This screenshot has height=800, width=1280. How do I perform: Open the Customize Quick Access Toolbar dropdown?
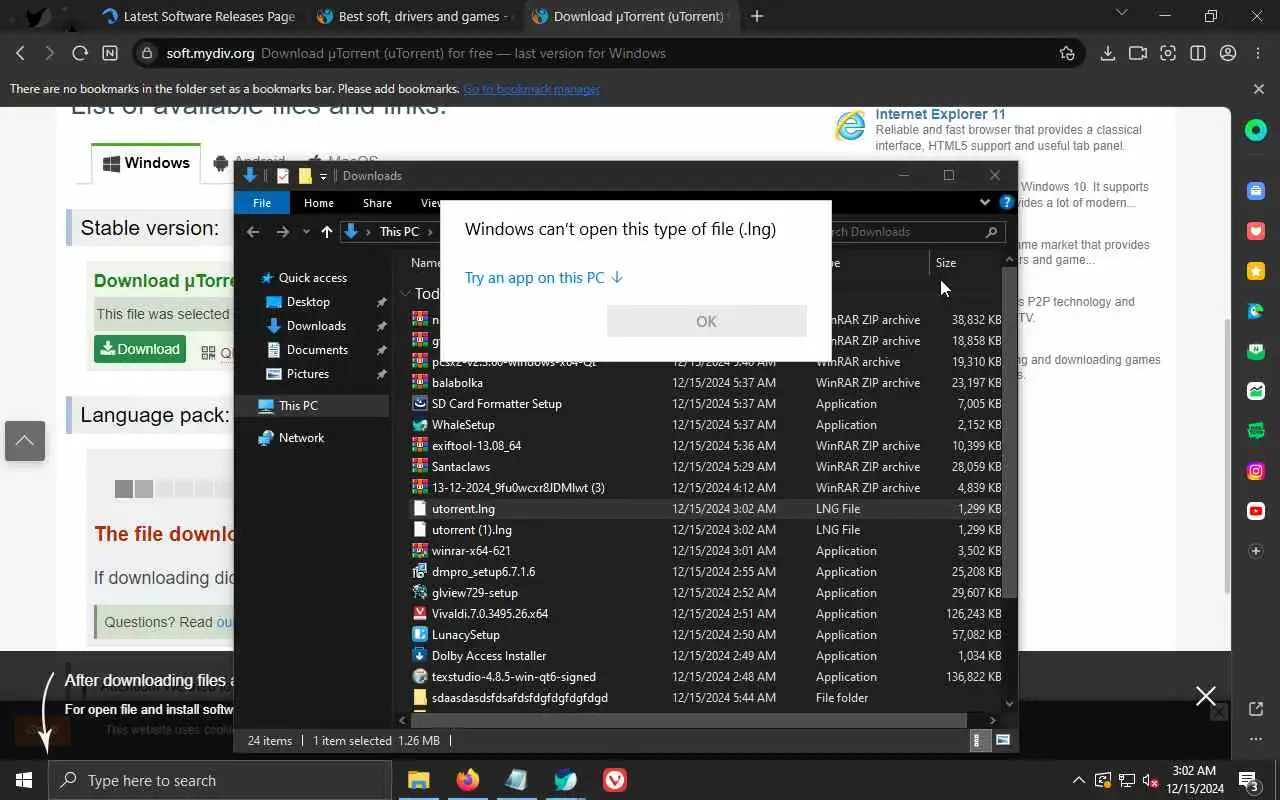[323, 176]
